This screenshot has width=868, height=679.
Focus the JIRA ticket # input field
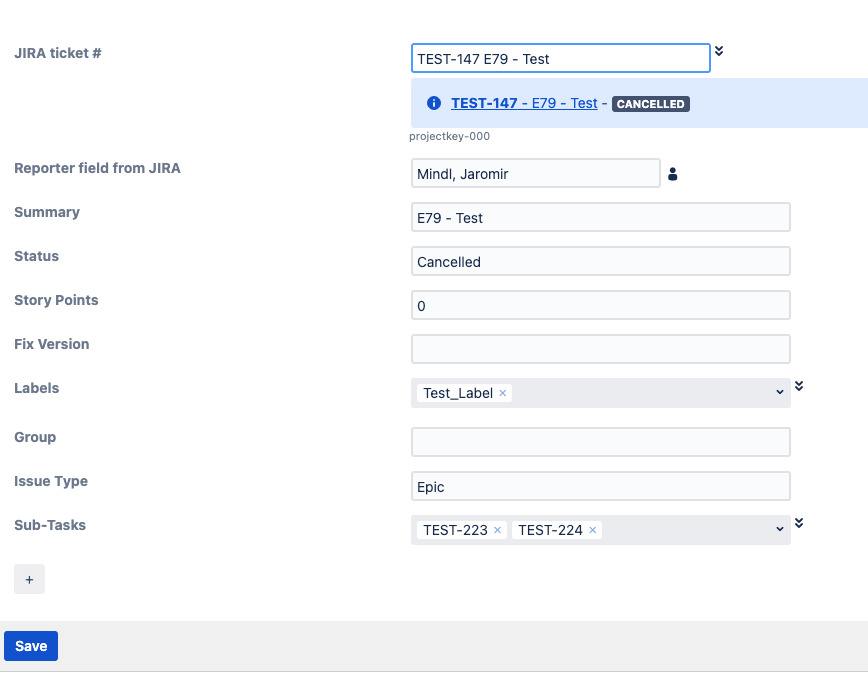pos(561,58)
